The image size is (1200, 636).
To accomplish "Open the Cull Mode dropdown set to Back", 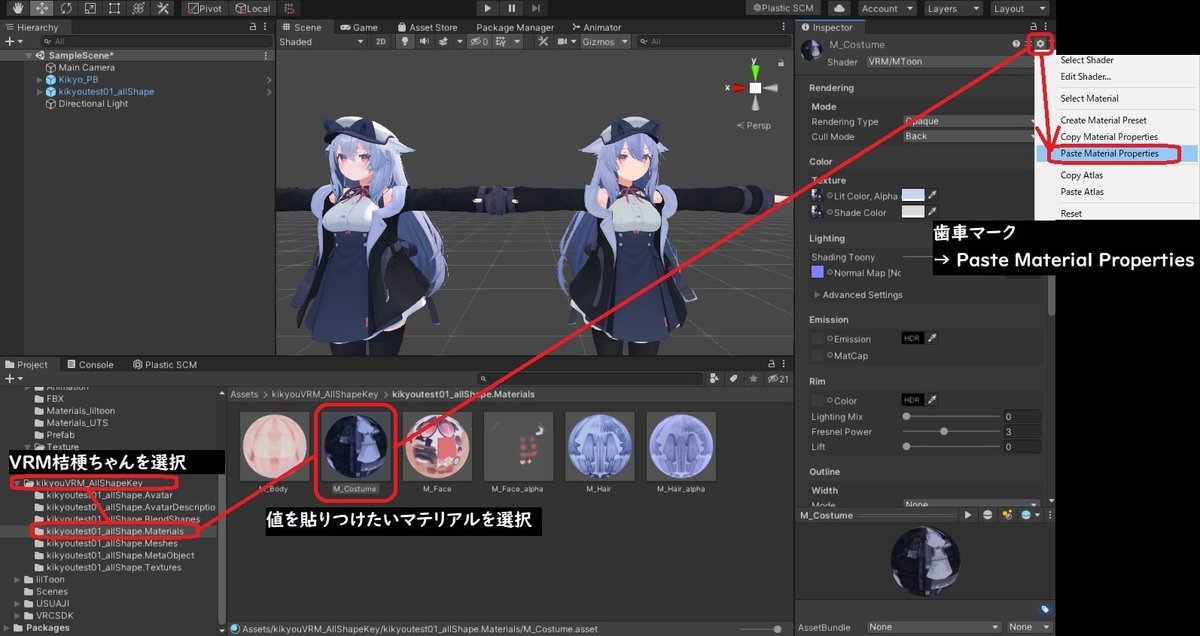I will pyautogui.click(x=968, y=136).
